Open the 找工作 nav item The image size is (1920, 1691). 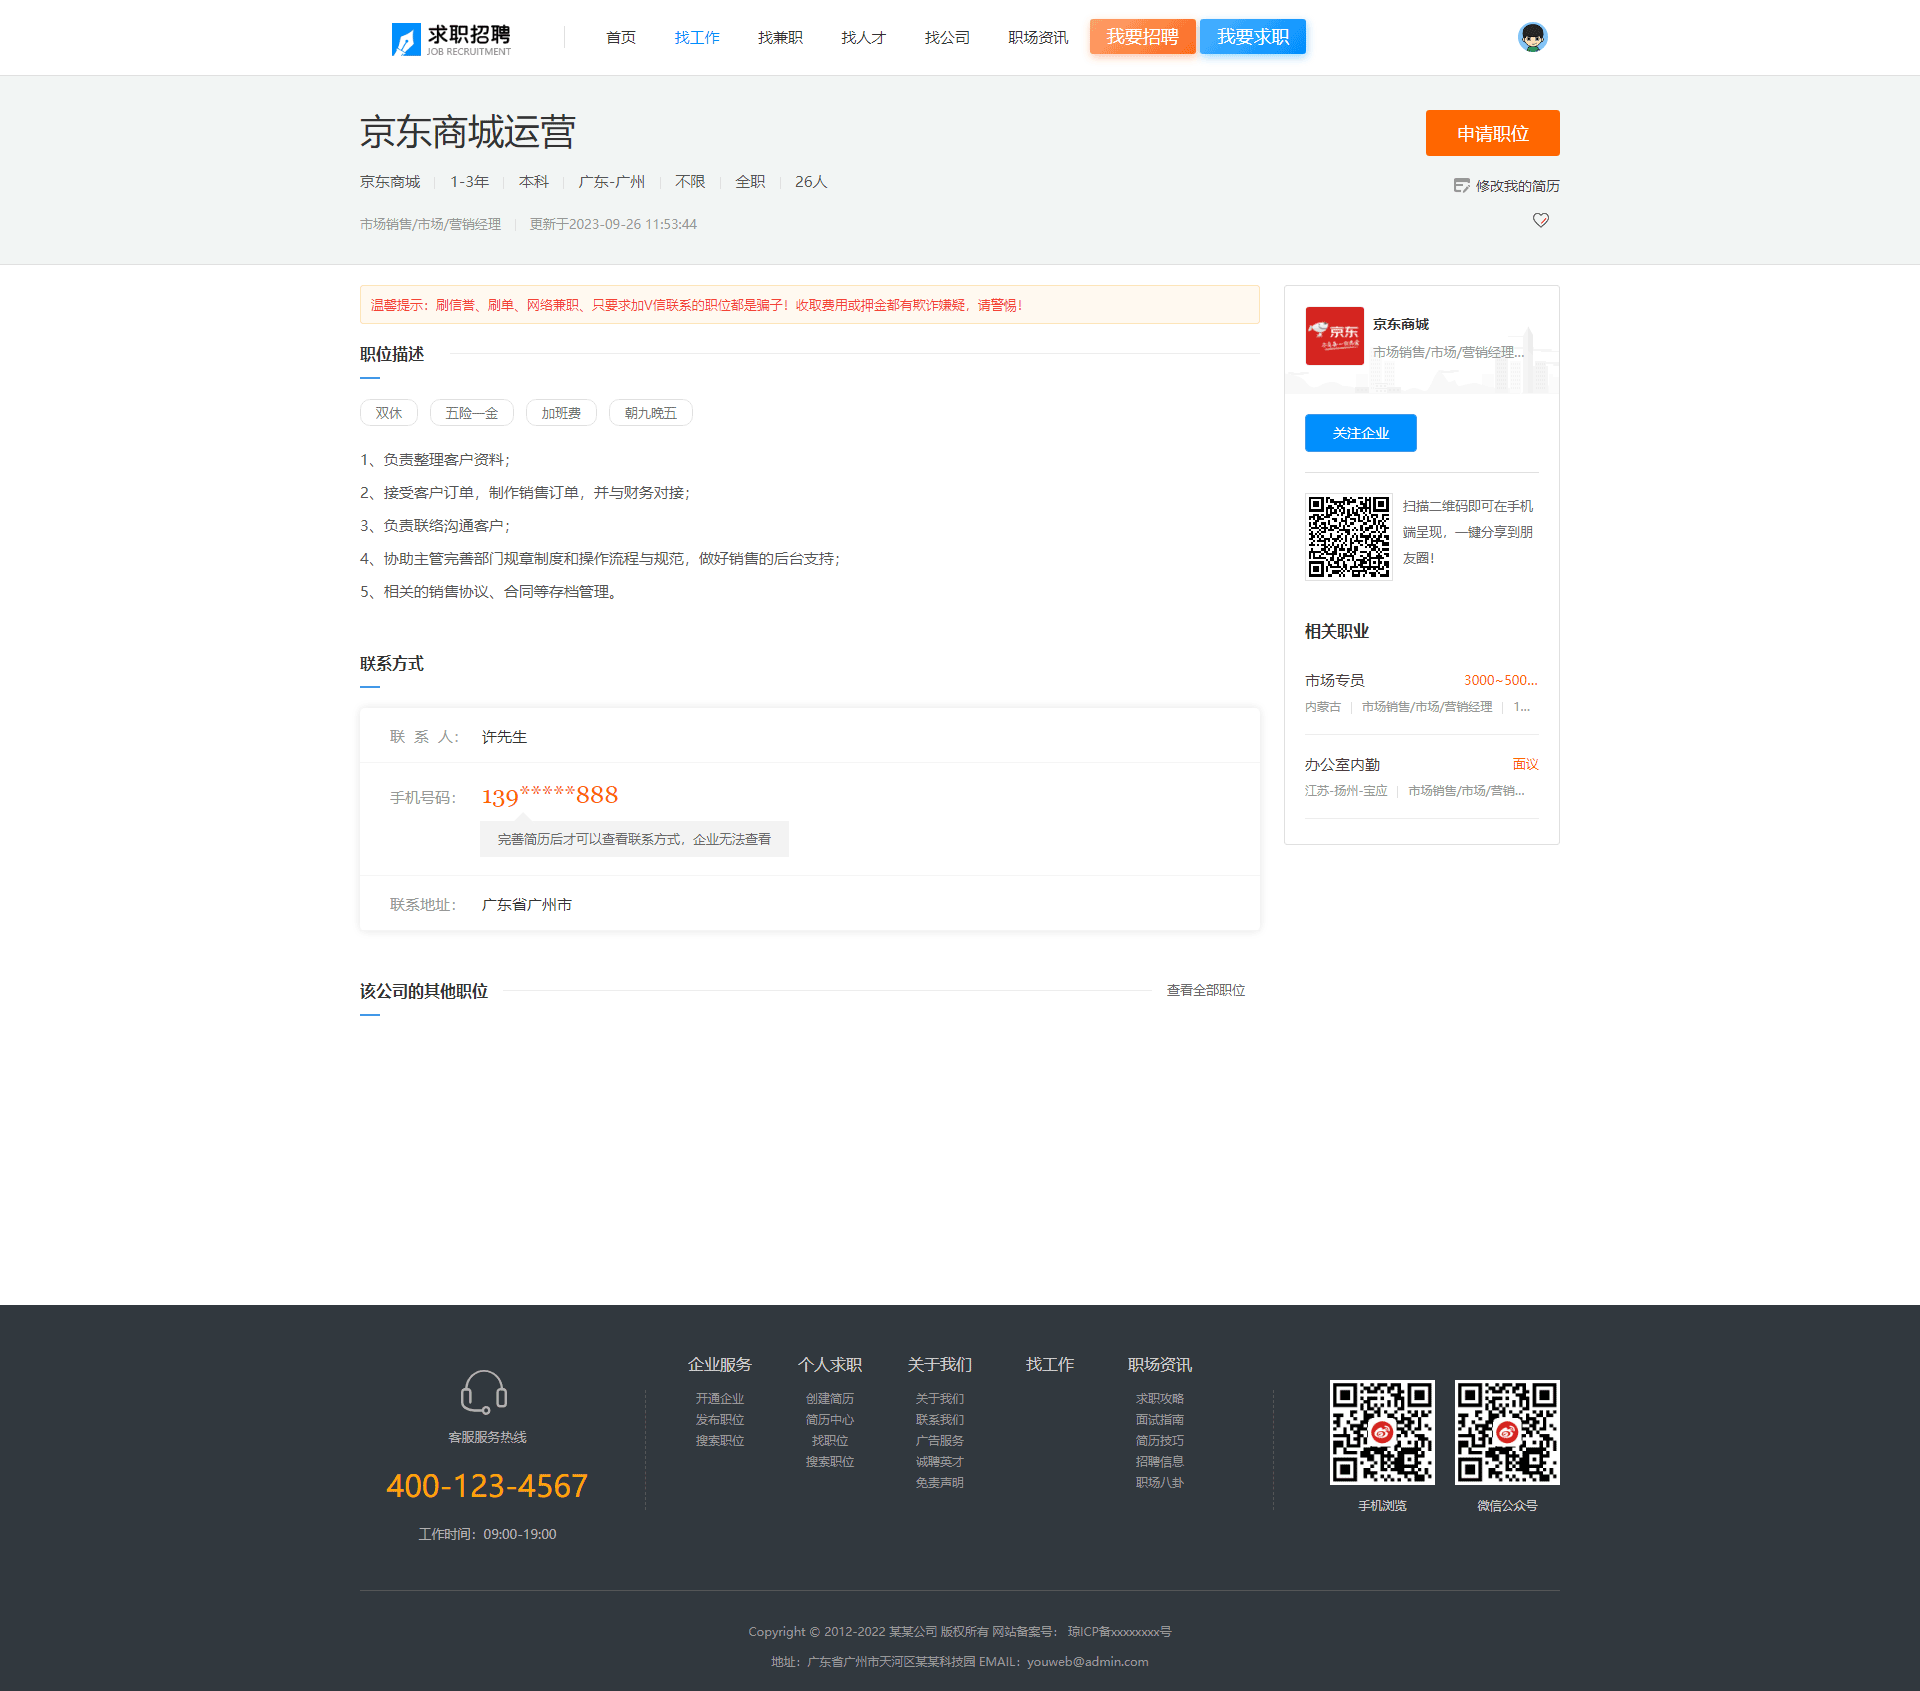[x=697, y=37]
